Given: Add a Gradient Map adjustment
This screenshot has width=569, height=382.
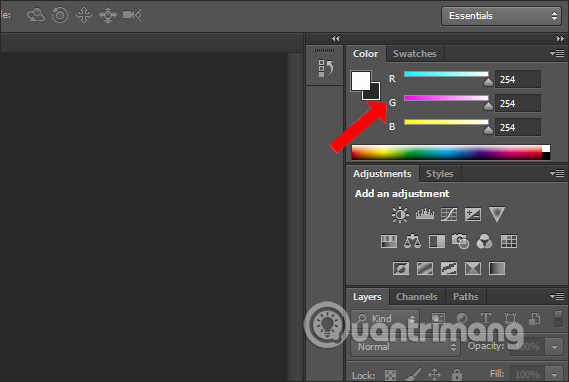Looking at the screenshot, I should coord(497,268).
